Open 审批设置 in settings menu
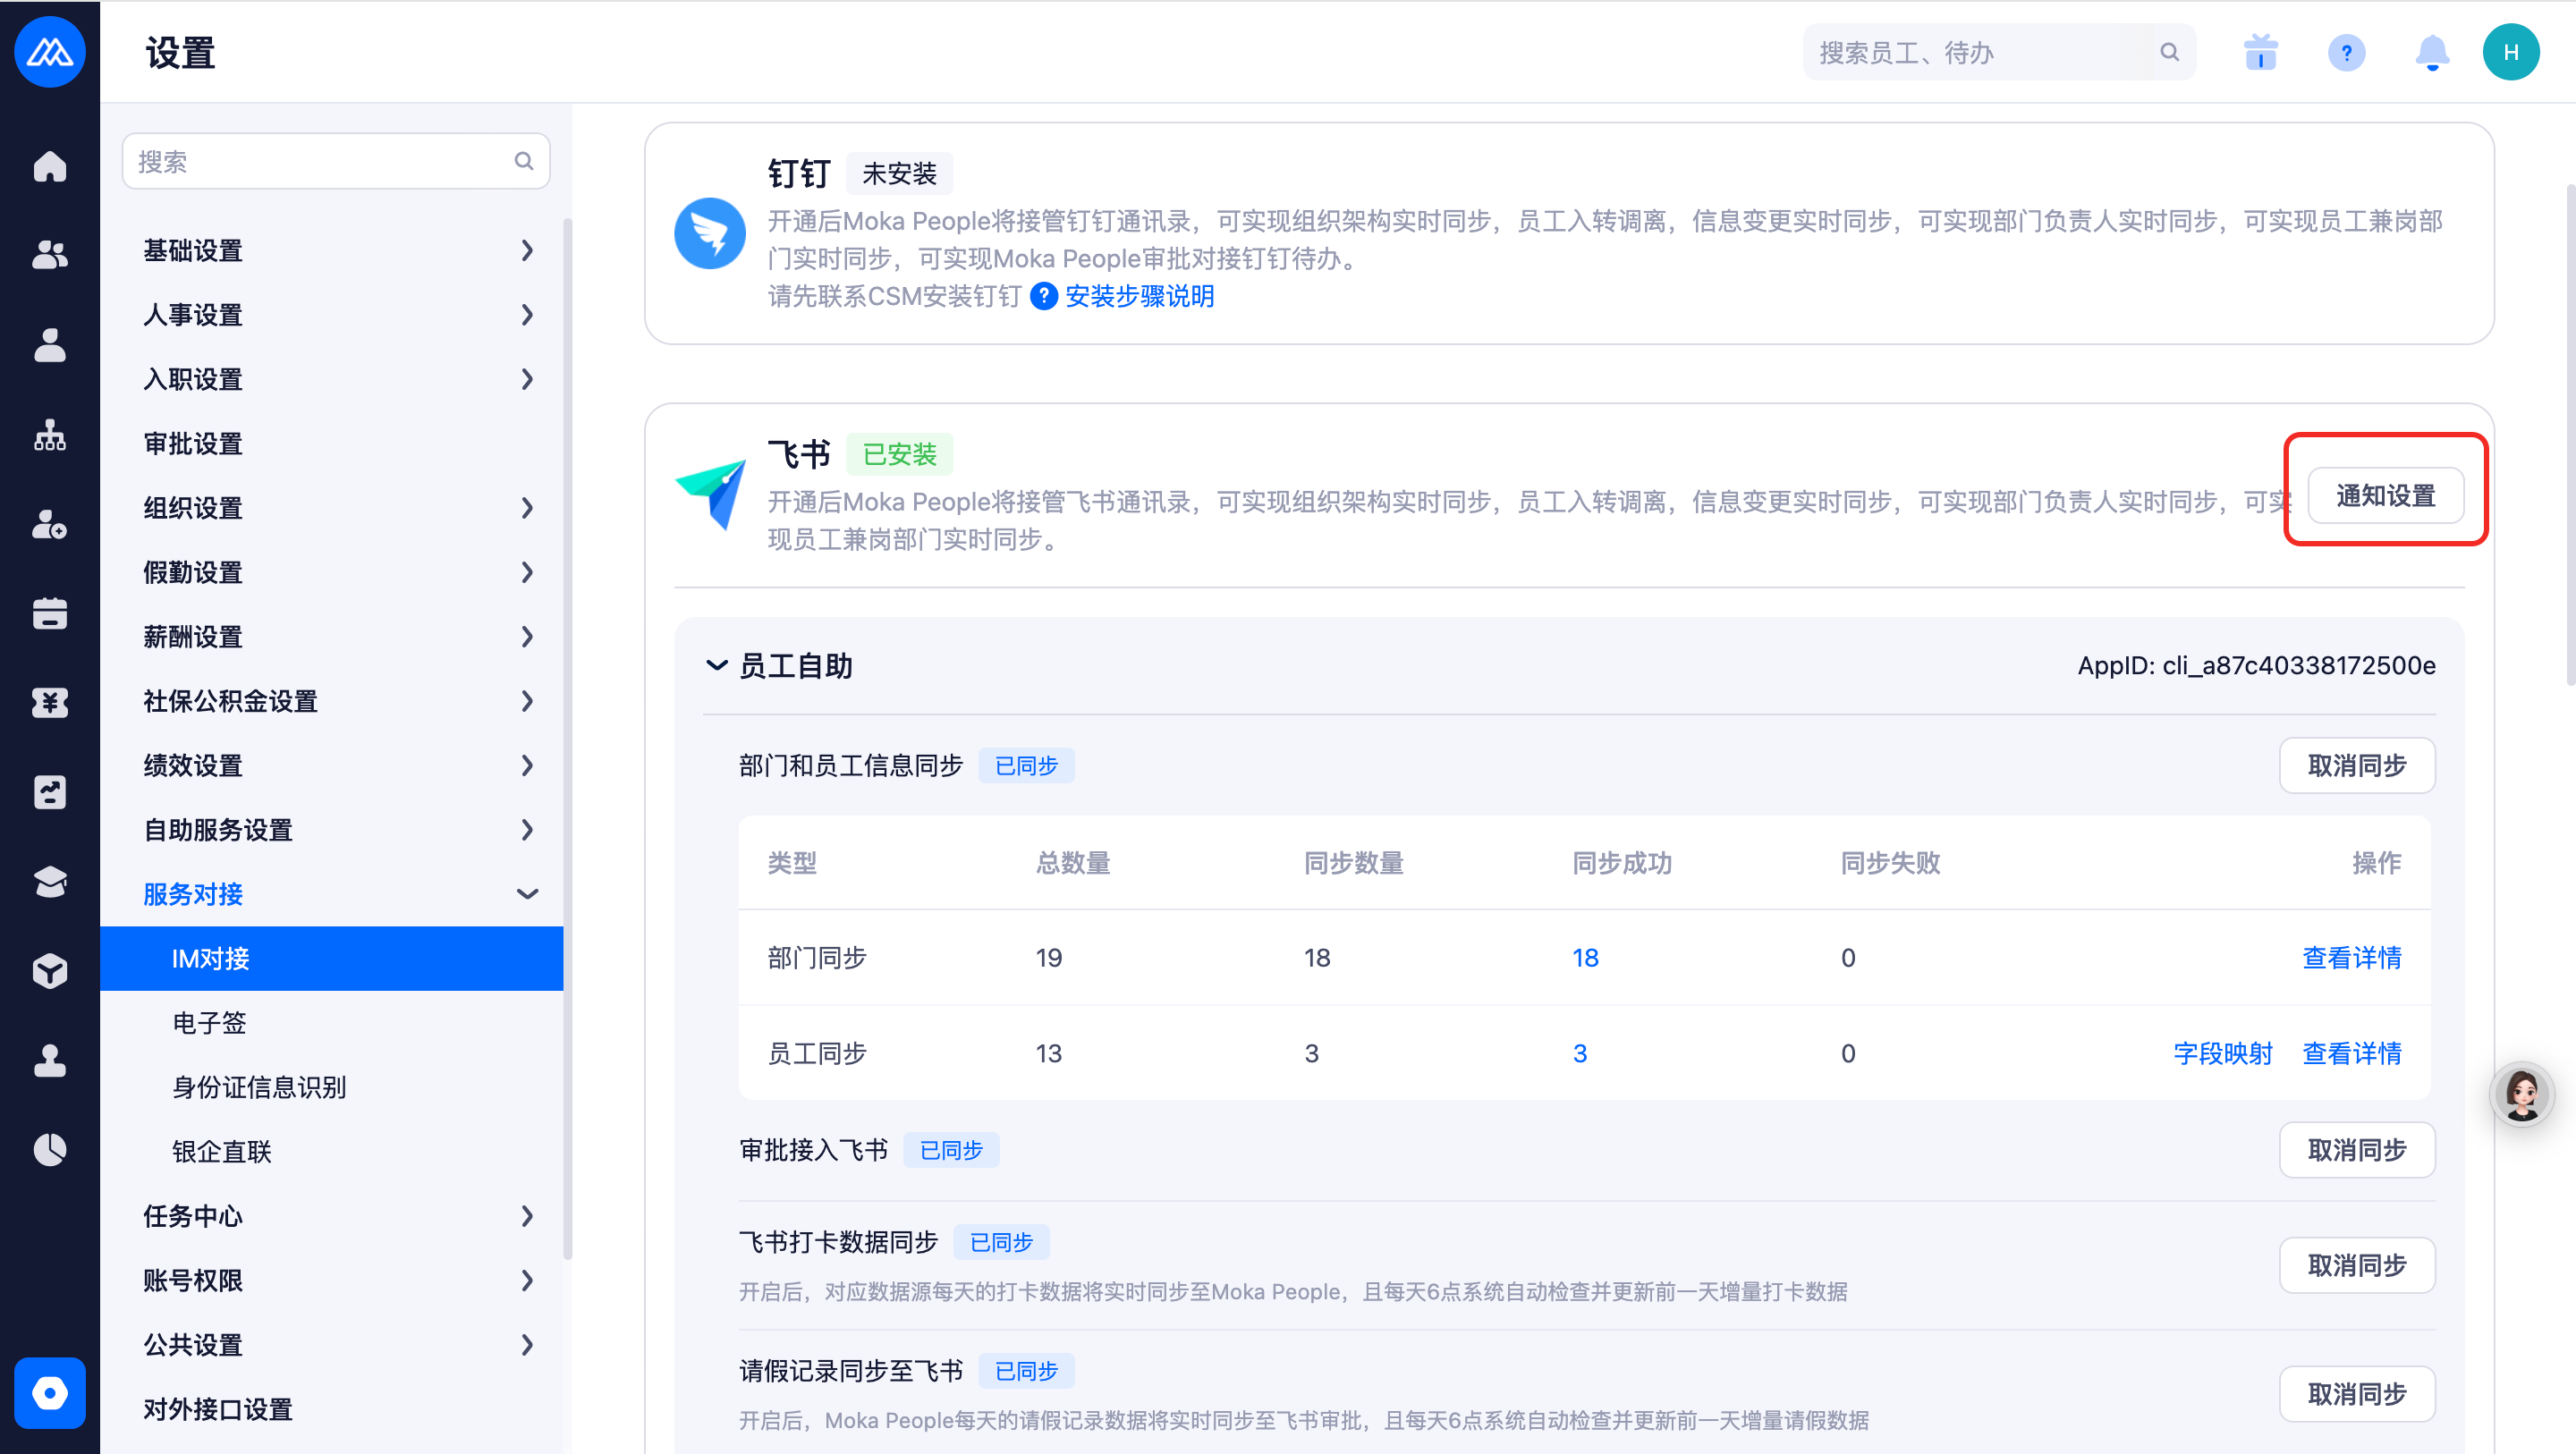This screenshot has height=1454, width=2576. 193,444
